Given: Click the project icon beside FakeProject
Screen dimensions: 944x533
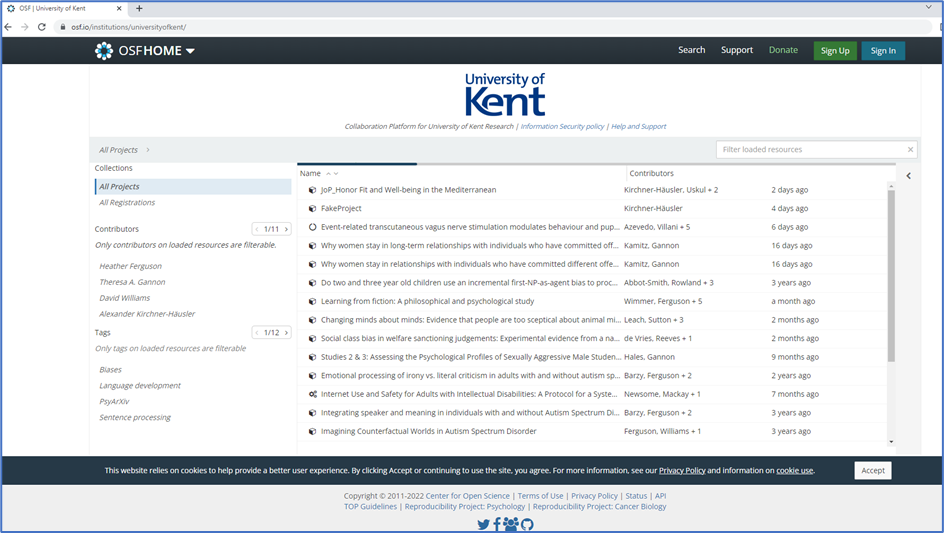Looking at the screenshot, I should (313, 209).
